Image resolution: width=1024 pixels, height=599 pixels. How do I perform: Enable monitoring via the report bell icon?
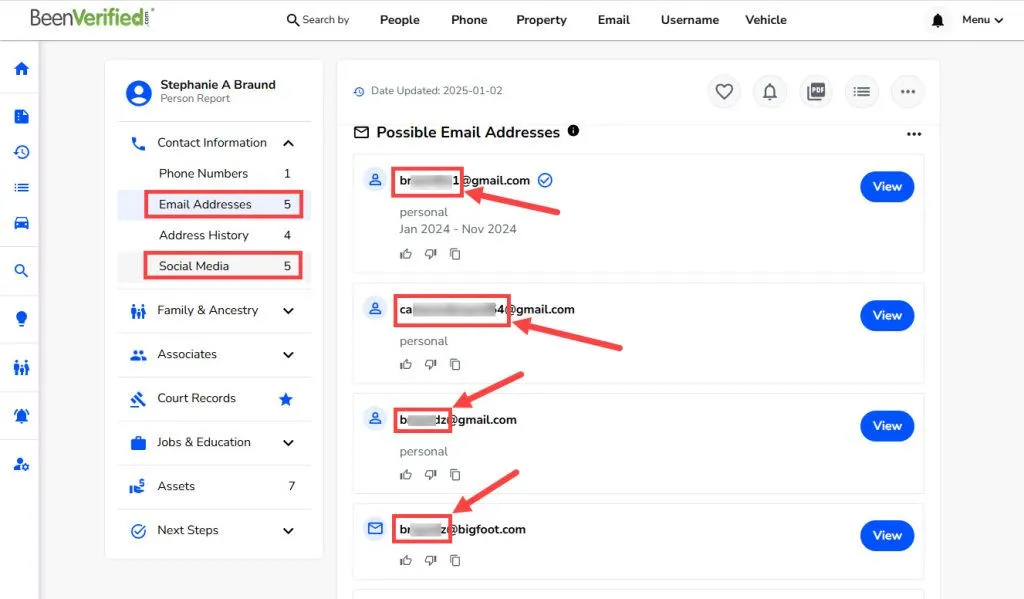click(769, 91)
